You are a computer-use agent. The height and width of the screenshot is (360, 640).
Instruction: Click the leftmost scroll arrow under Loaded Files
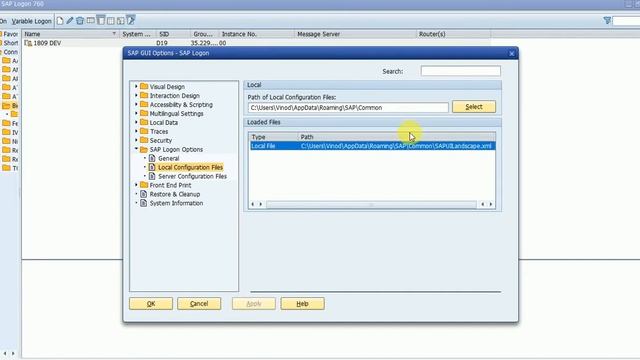(253, 204)
